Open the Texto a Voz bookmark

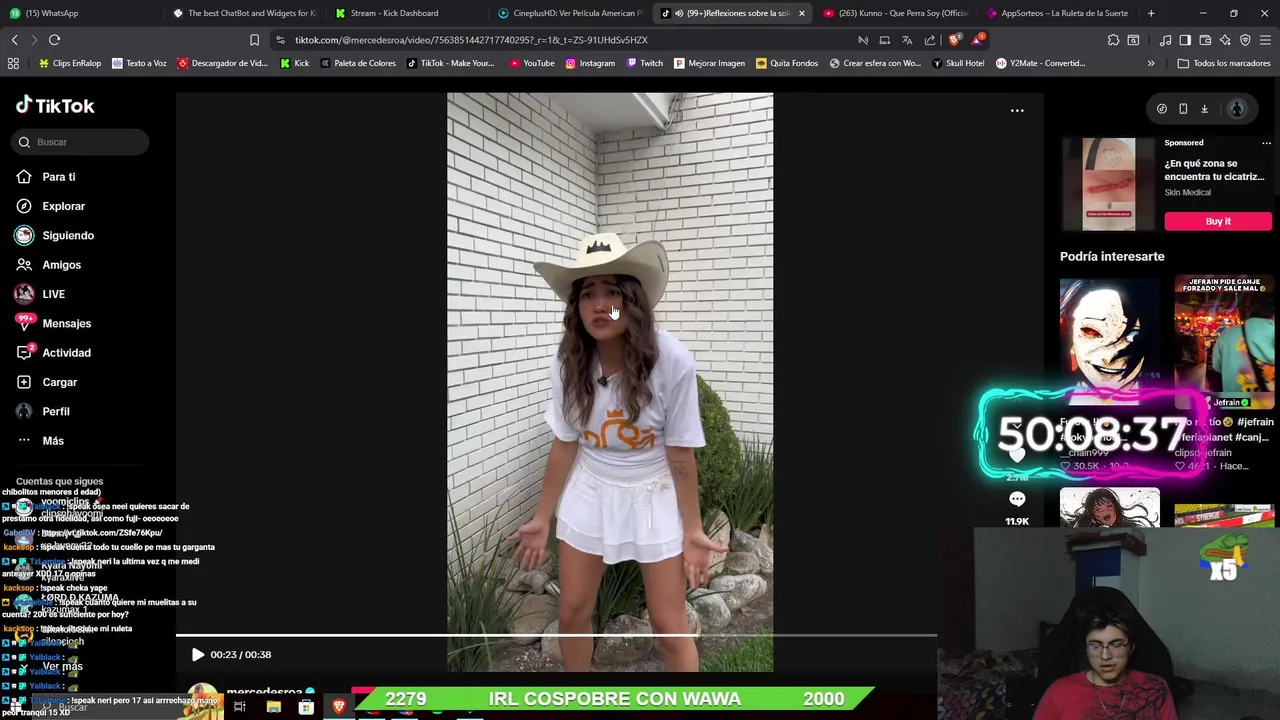coord(139,63)
